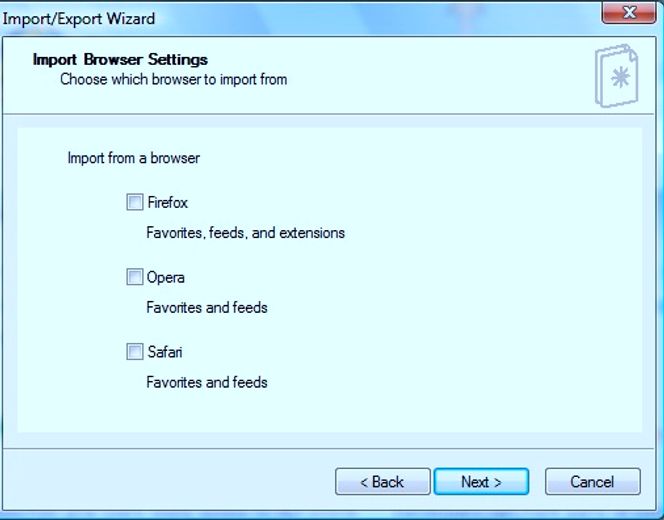This screenshot has width=664, height=520.
Task: Tick the Opera import checkbox
Action: [x=135, y=277]
